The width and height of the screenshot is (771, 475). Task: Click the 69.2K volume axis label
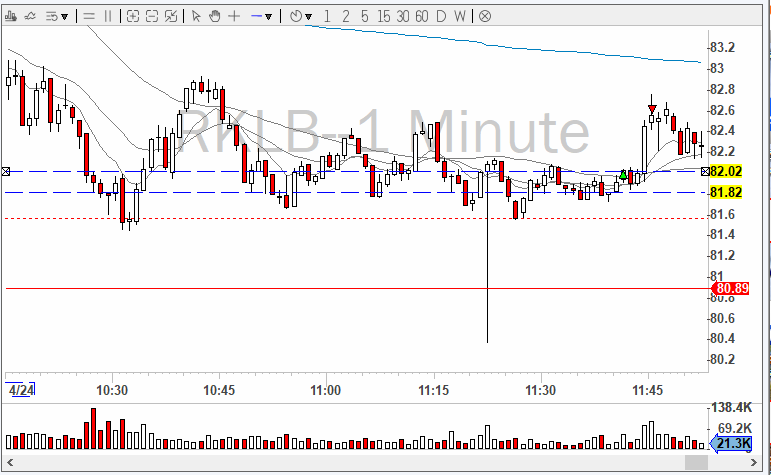[735, 428]
